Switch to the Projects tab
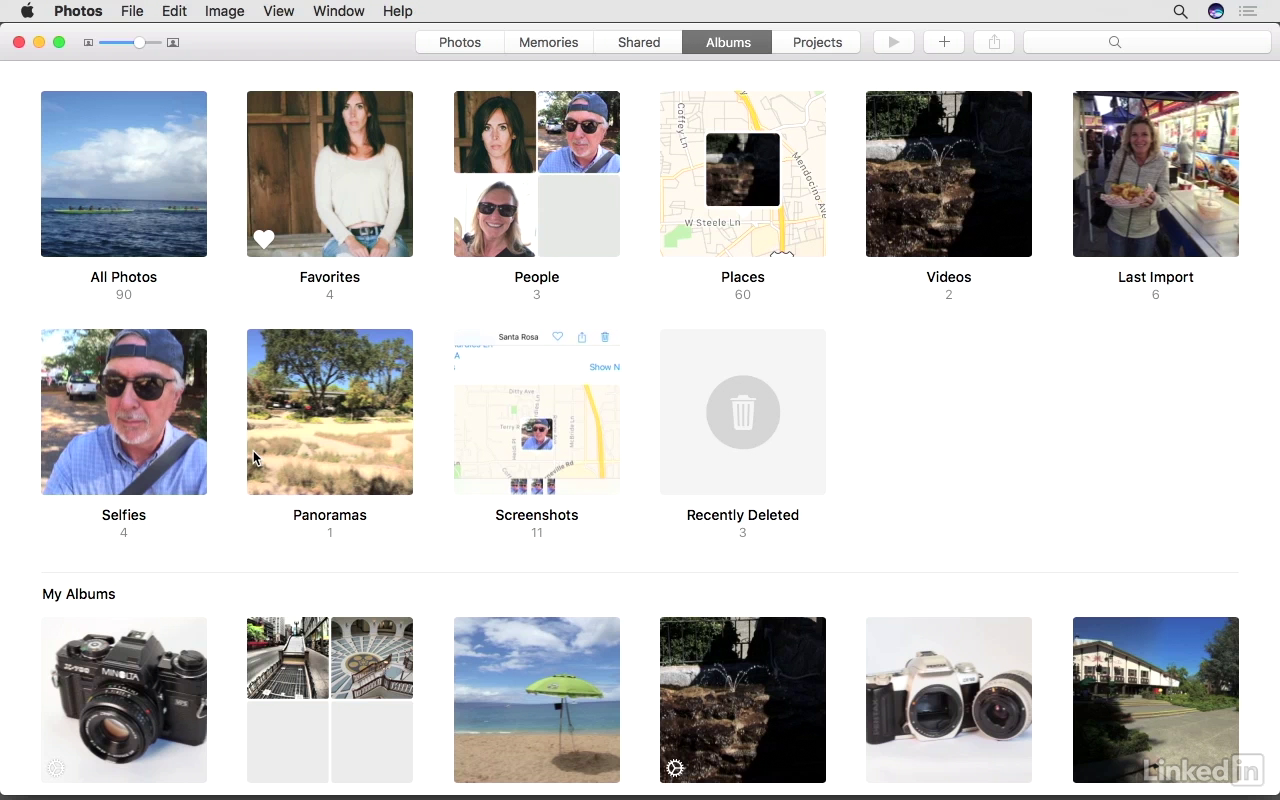Image resolution: width=1280 pixels, height=800 pixels. click(x=817, y=42)
